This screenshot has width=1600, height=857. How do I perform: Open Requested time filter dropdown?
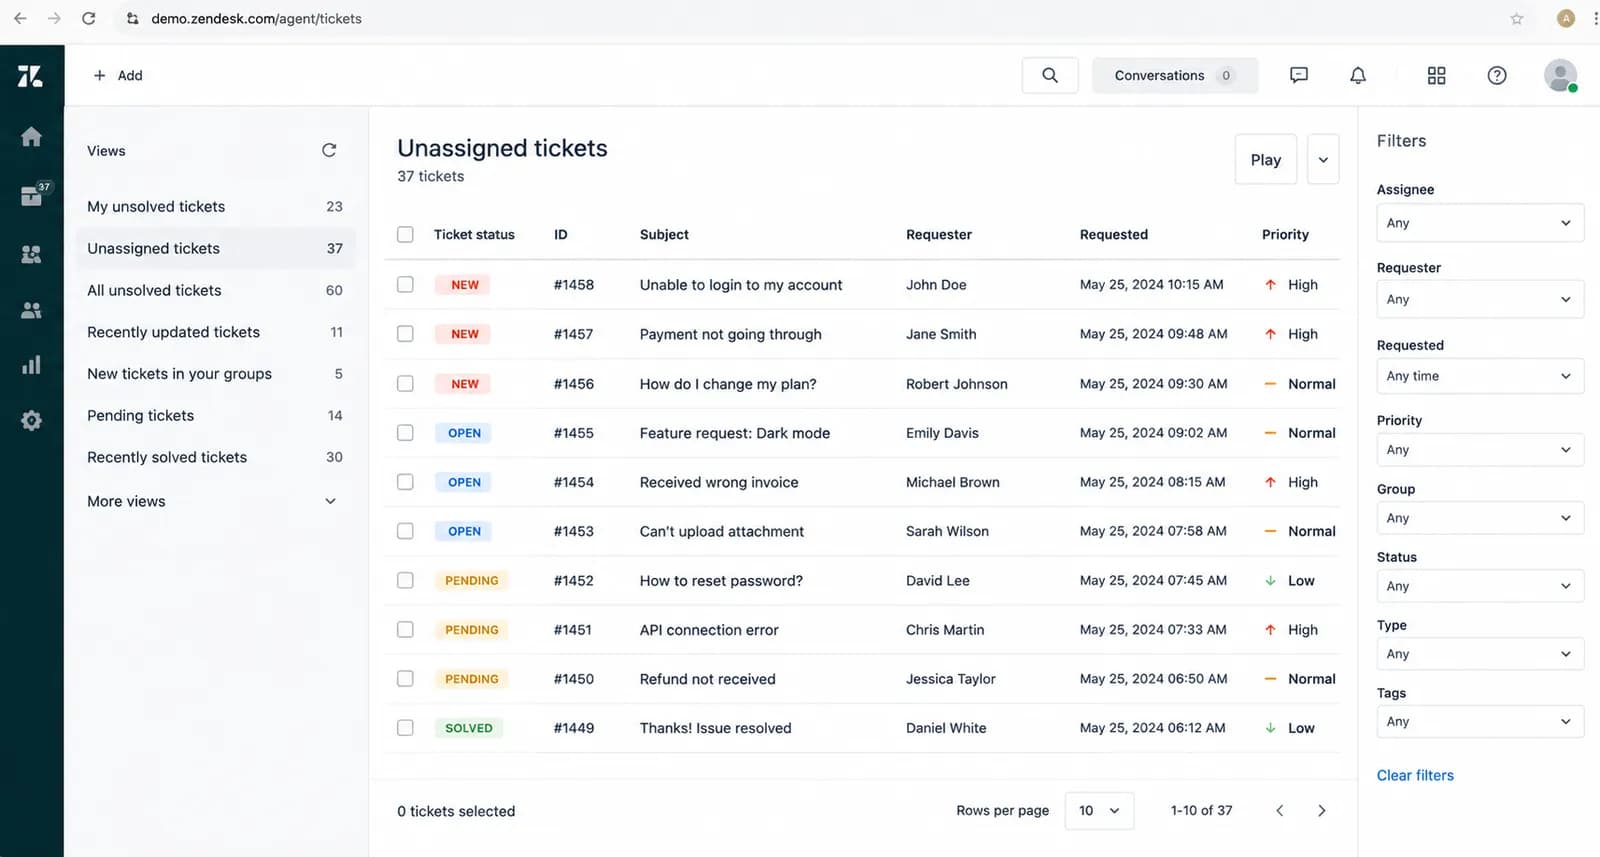[1480, 376]
